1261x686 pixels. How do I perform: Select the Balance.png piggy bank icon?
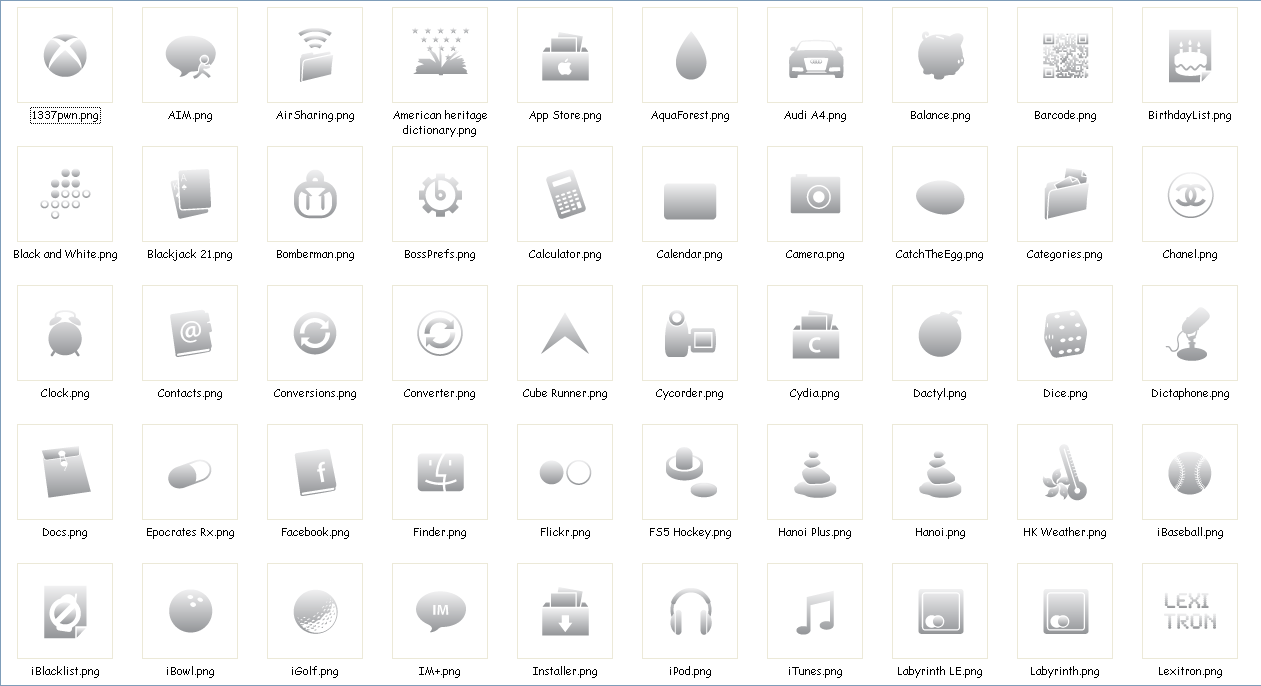(940, 55)
